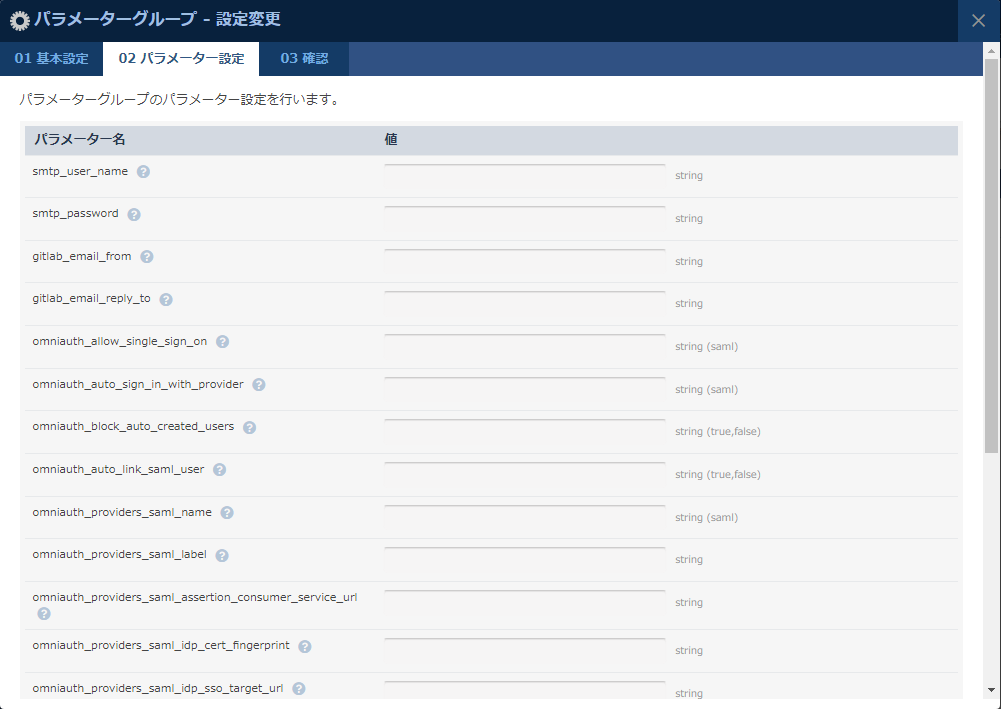
Task: Click the smtp_user_name value field
Action: point(524,175)
